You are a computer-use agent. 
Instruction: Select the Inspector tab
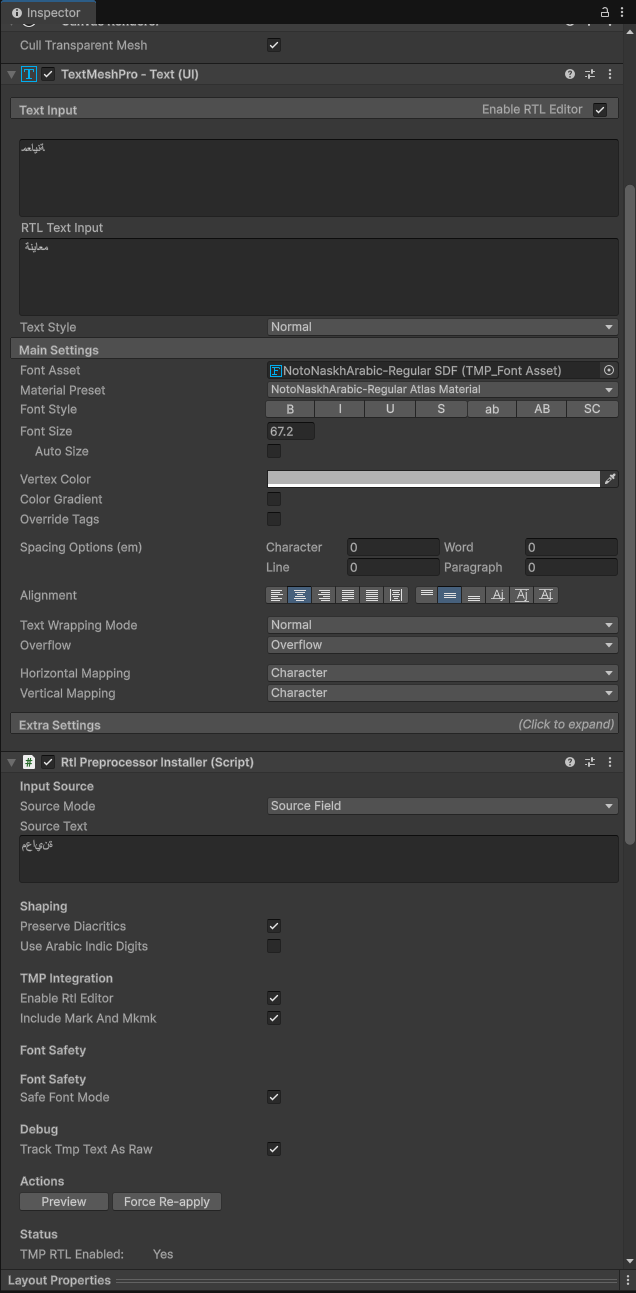pyautogui.click(x=46, y=13)
